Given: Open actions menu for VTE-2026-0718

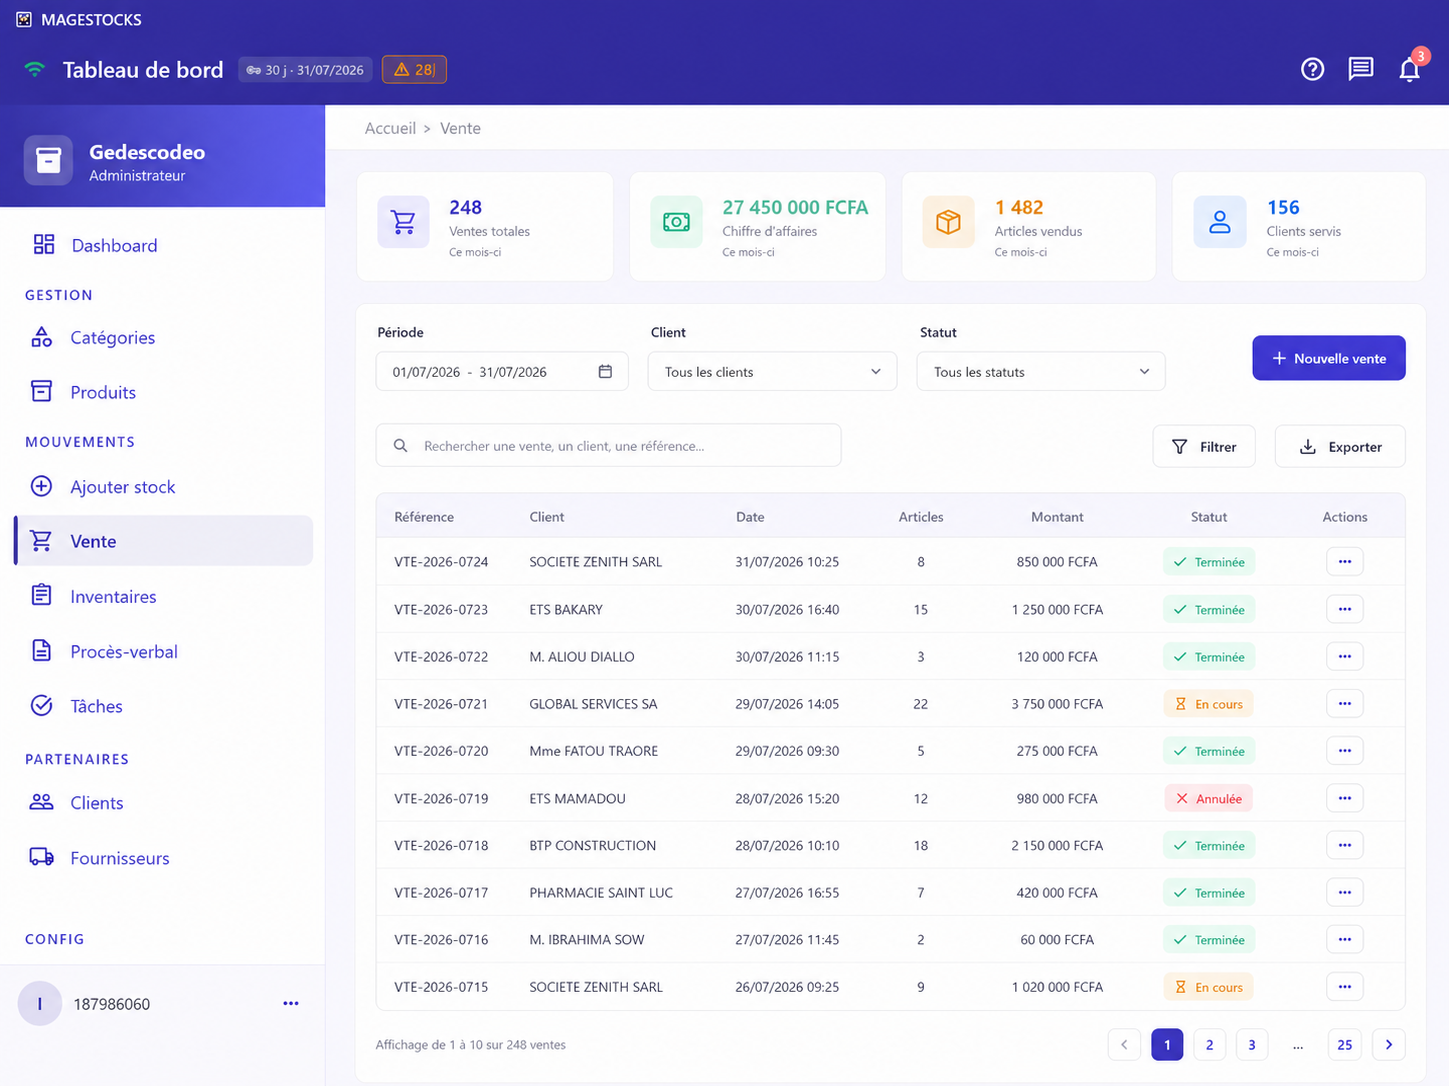Looking at the screenshot, I should click(1345, 845).
